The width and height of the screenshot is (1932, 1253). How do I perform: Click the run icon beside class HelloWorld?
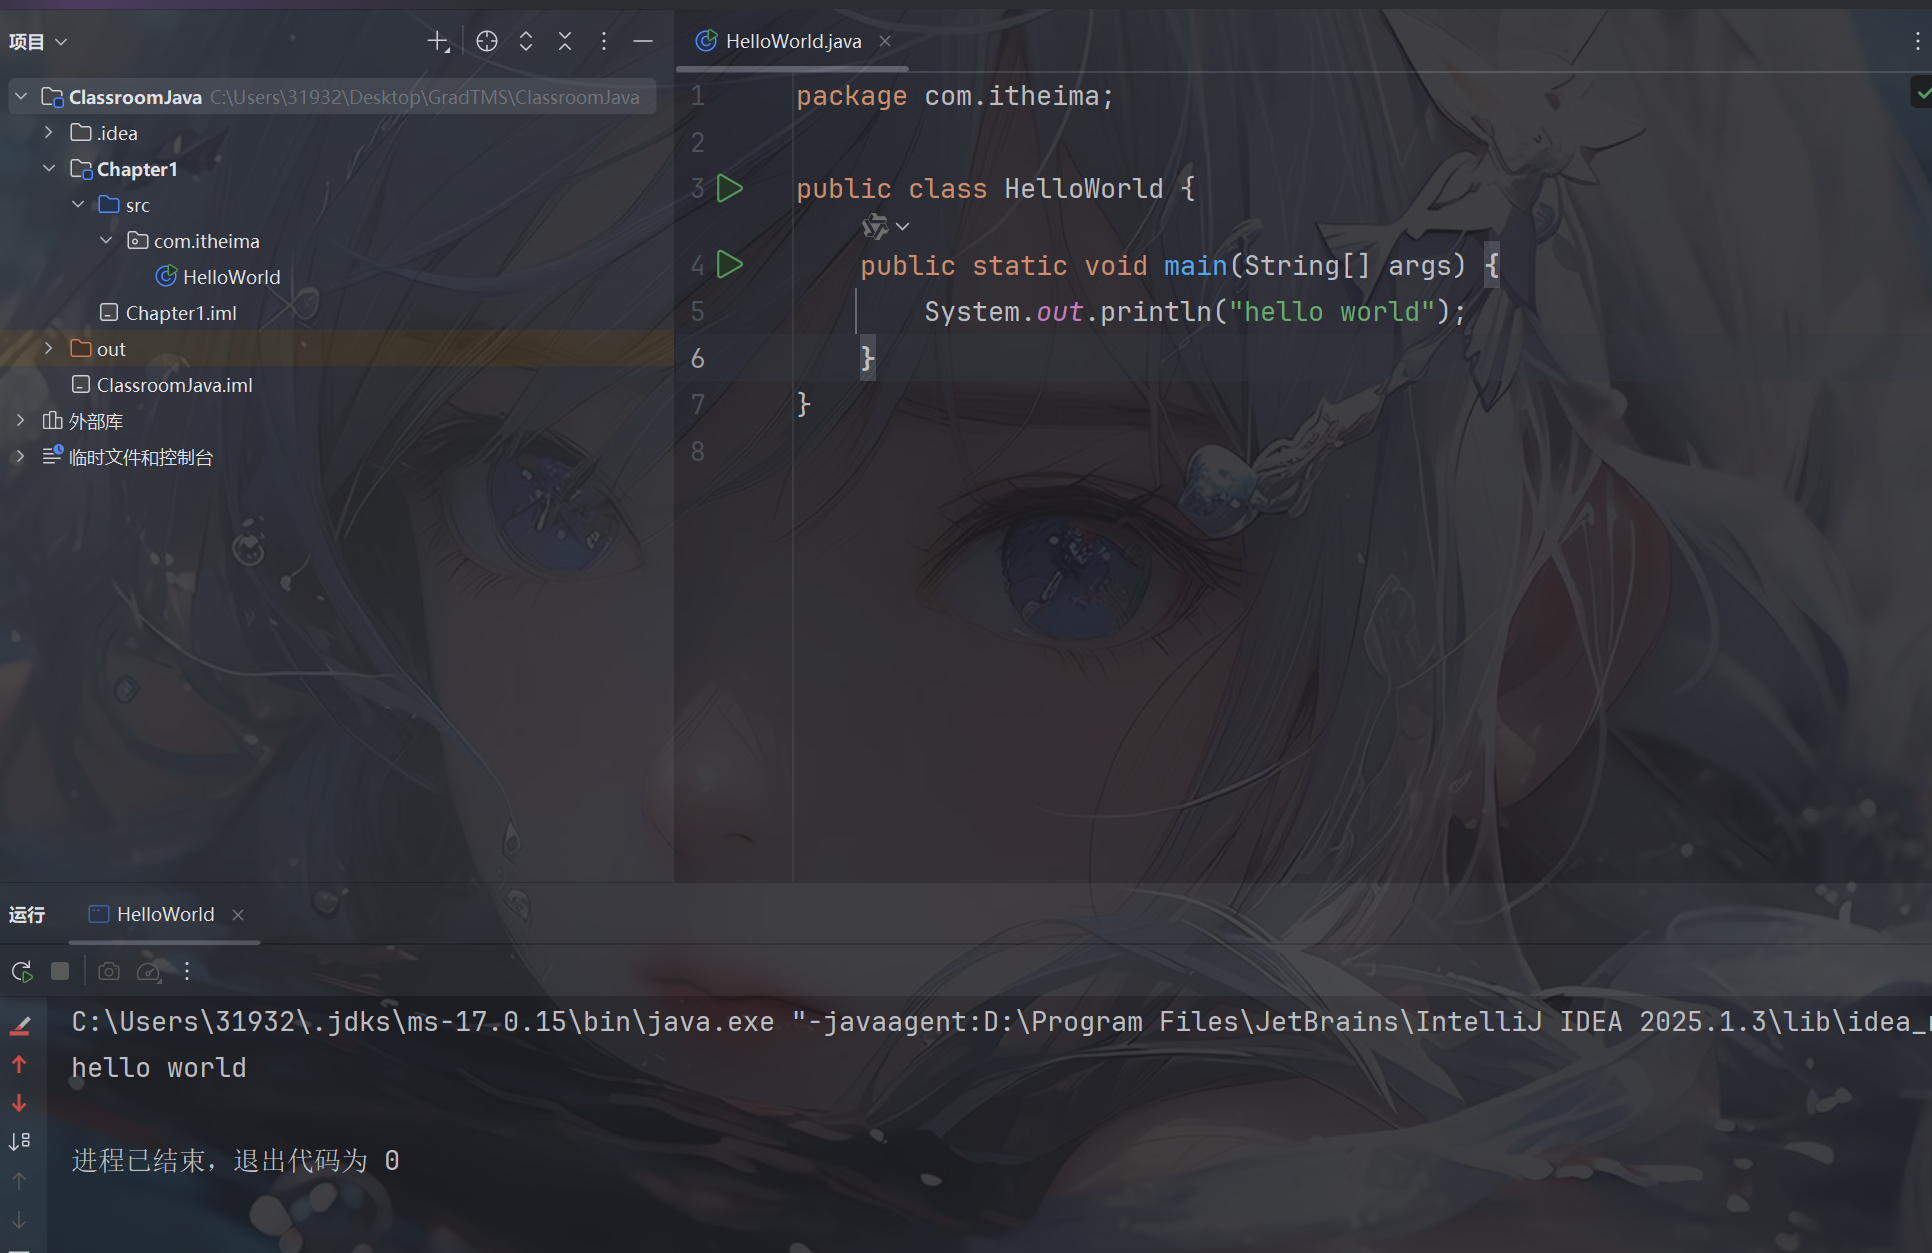click(730, 188)
